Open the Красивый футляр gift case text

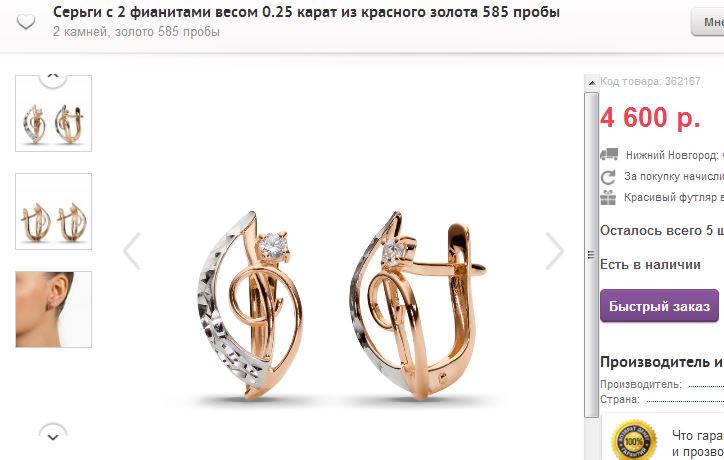[x=674, y=197]
